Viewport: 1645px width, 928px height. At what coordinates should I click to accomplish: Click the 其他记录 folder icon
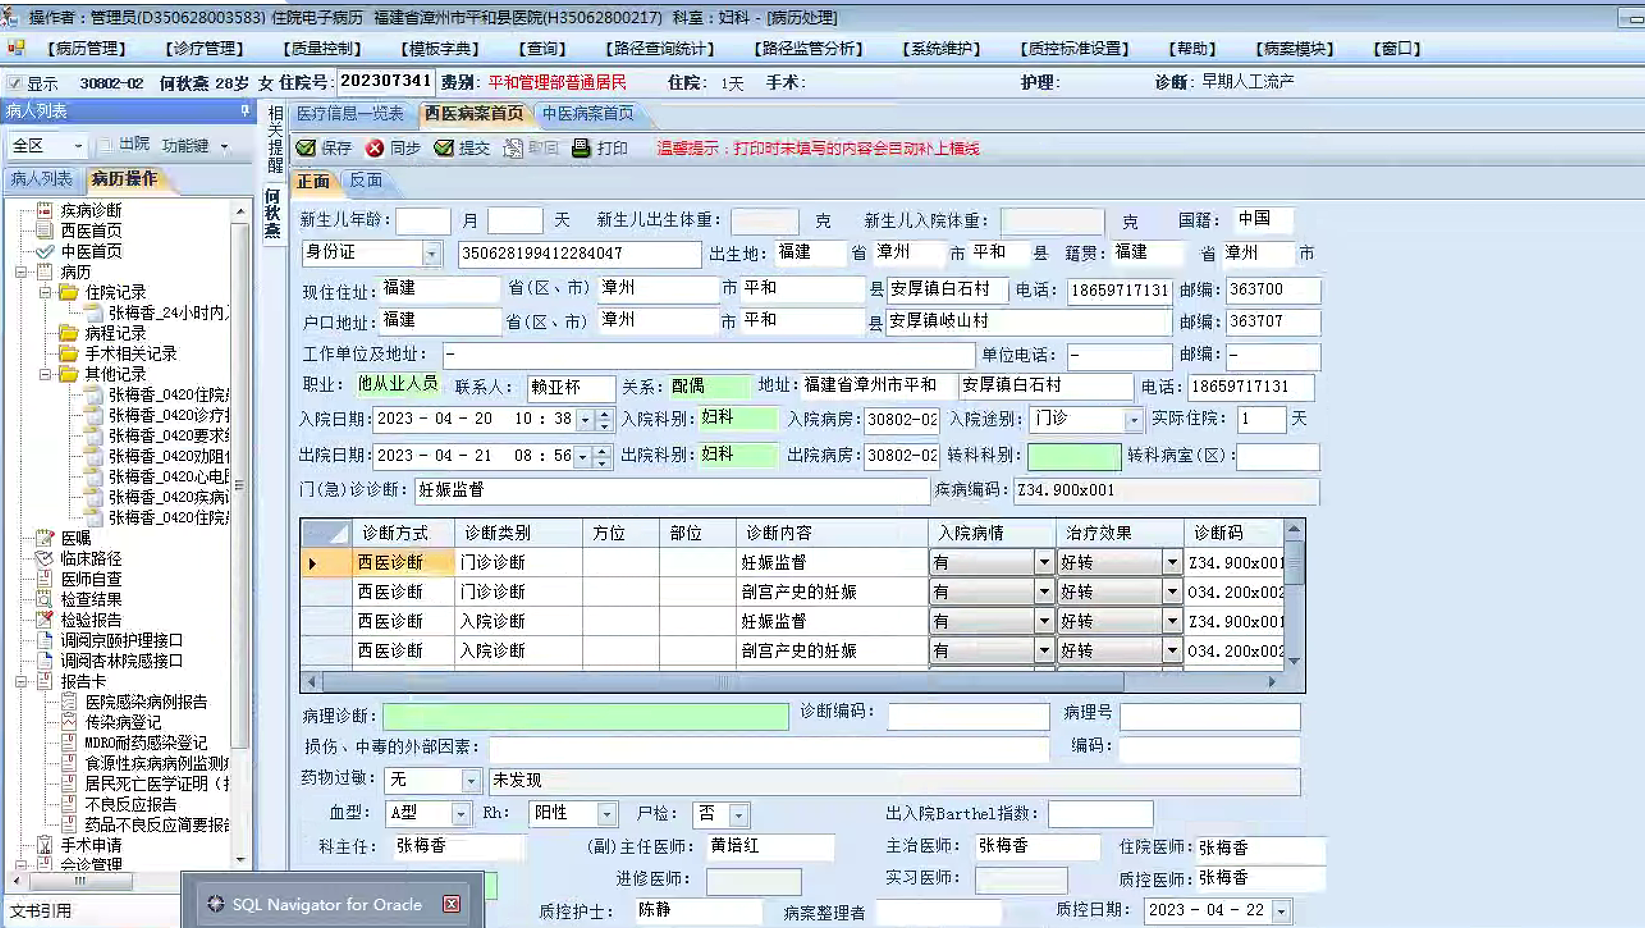pos(69,374)
